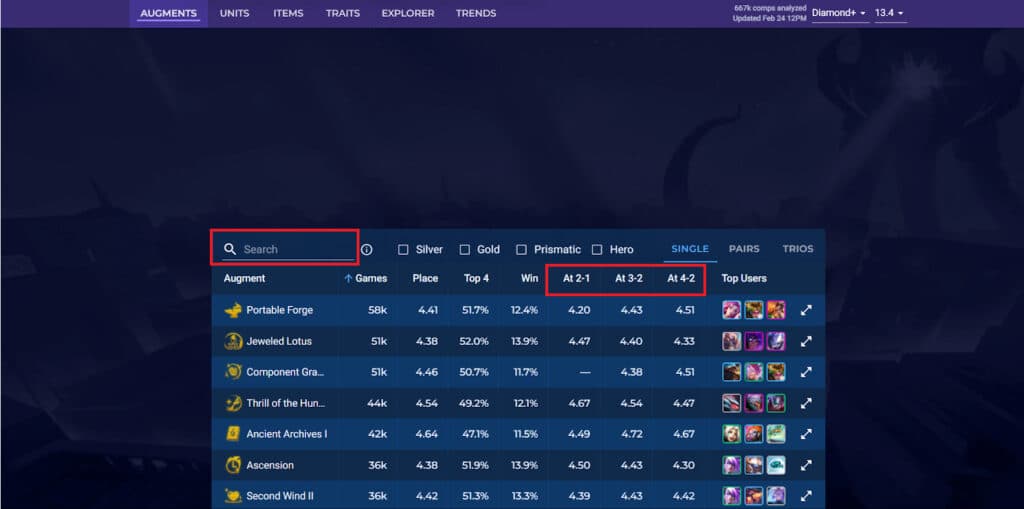
Task: Click the 52.0% Top 4 value
Action: tap(475, 341)
